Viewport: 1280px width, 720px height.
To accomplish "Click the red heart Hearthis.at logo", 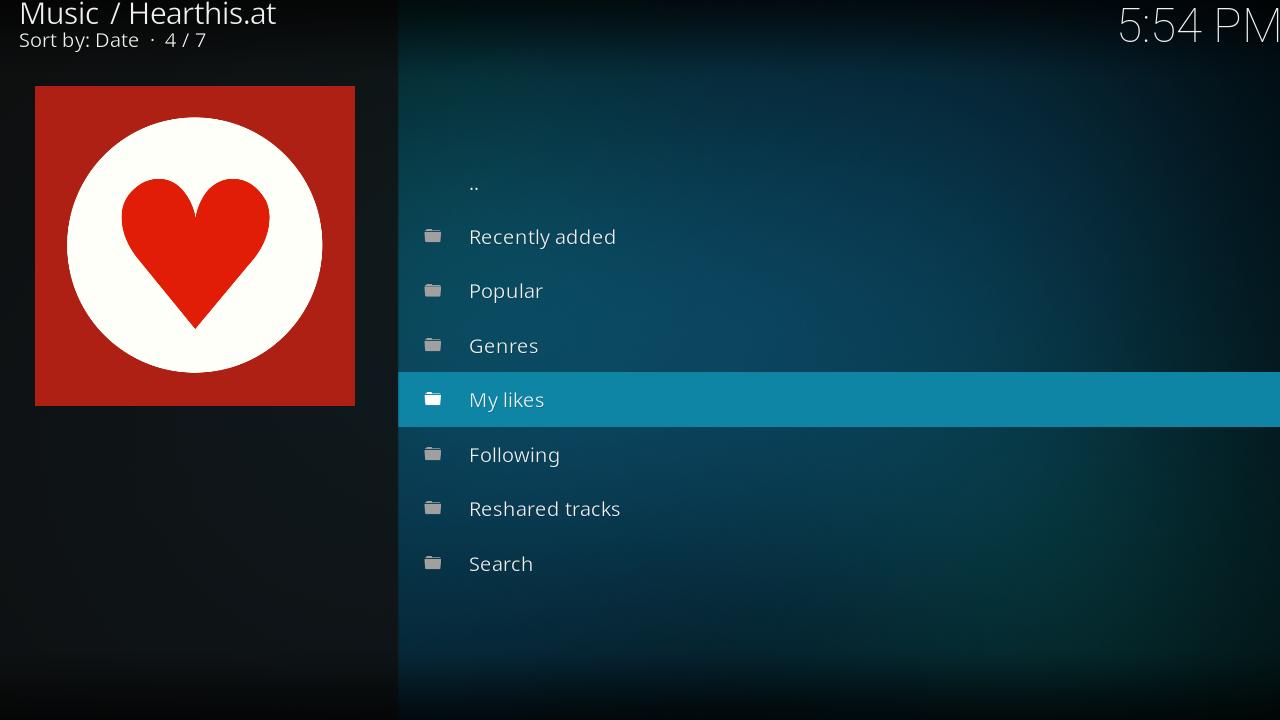I will 195,246.
